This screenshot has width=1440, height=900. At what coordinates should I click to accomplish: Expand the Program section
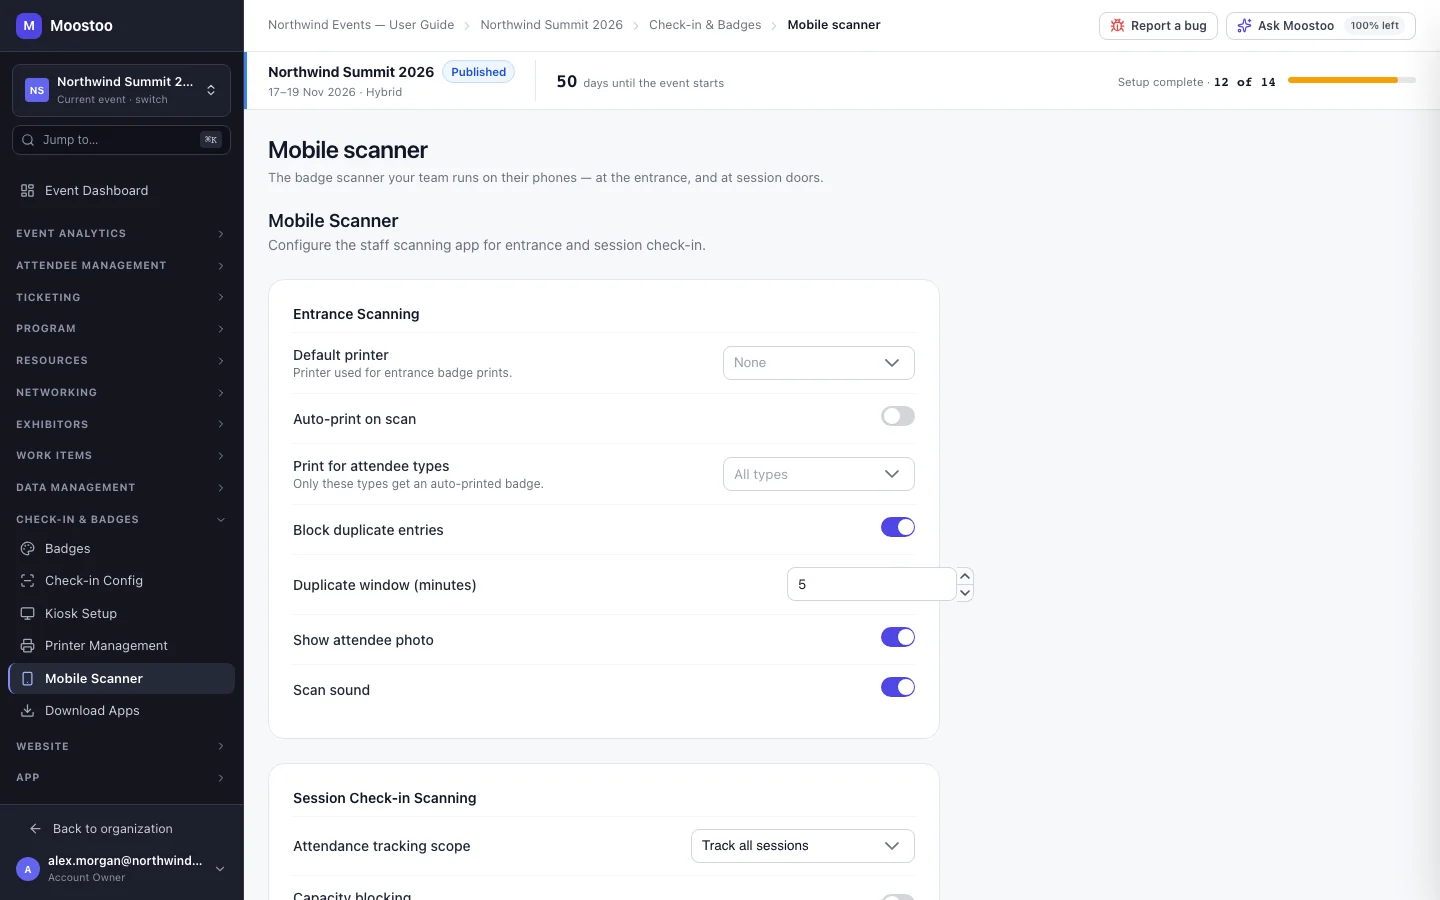(122, 329)
